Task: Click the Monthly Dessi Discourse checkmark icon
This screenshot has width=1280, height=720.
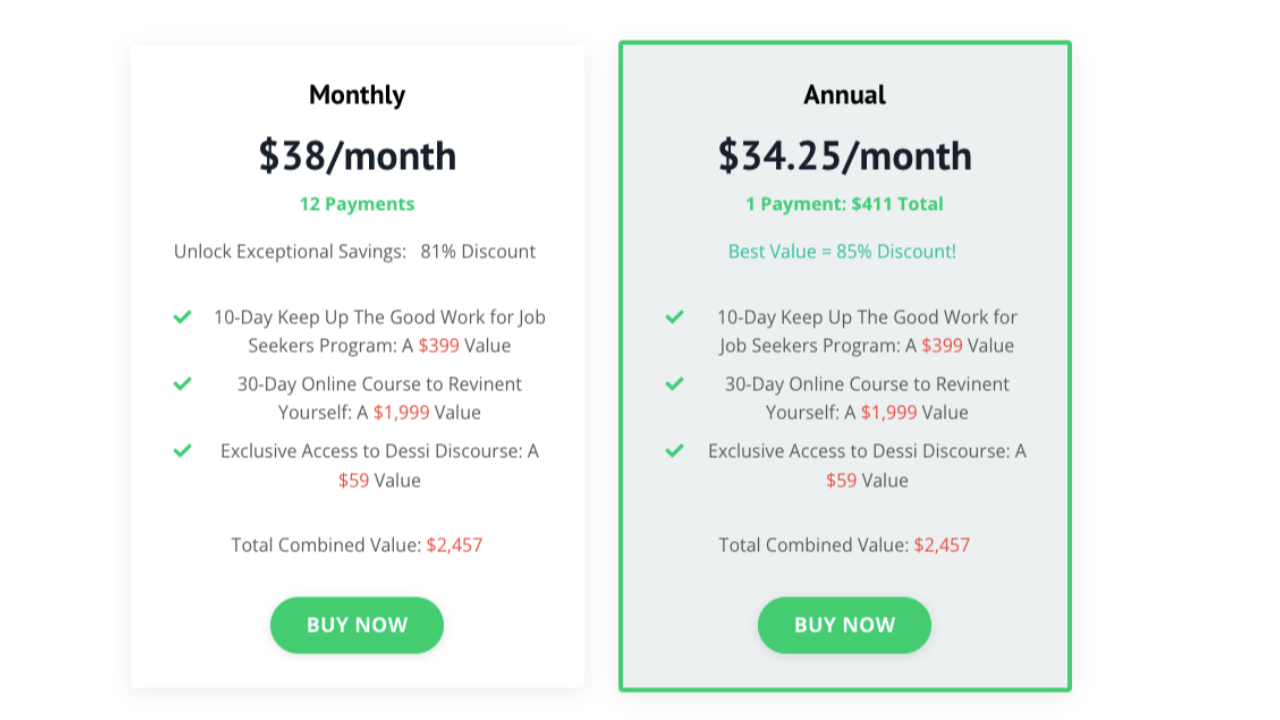Action: point(182,451)
